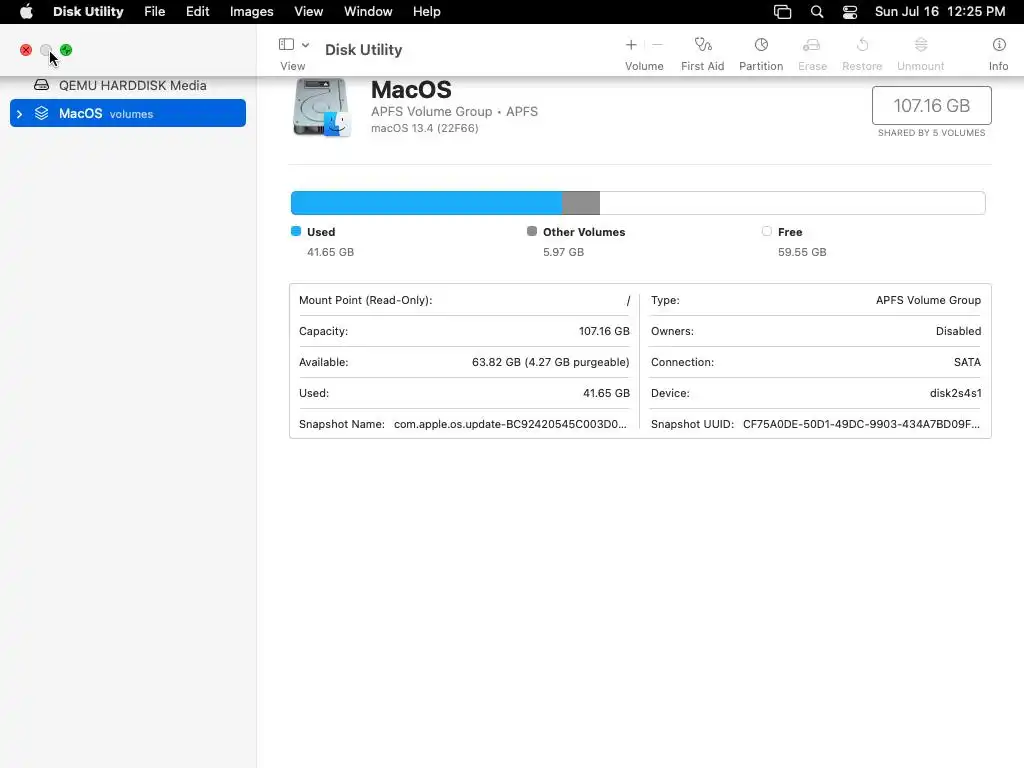Click the Erase toolbar icon
The image size is (1024, 768).
[812, 44]
